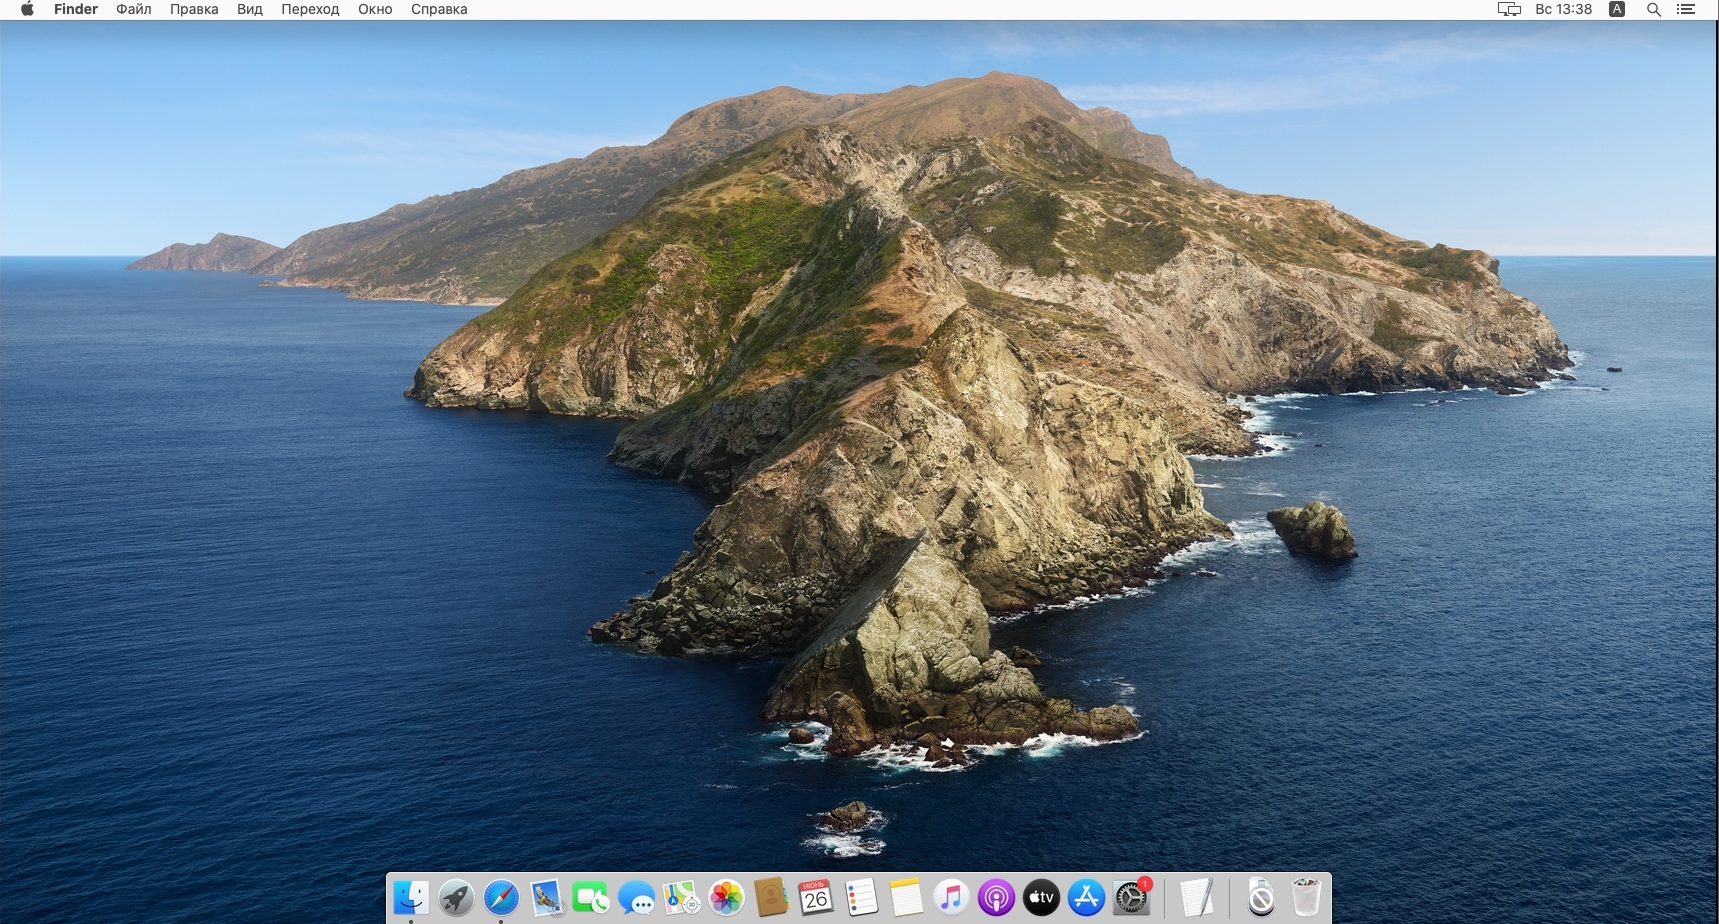
Task: Open the Music app in Dock
Action: tap(951, 898)
